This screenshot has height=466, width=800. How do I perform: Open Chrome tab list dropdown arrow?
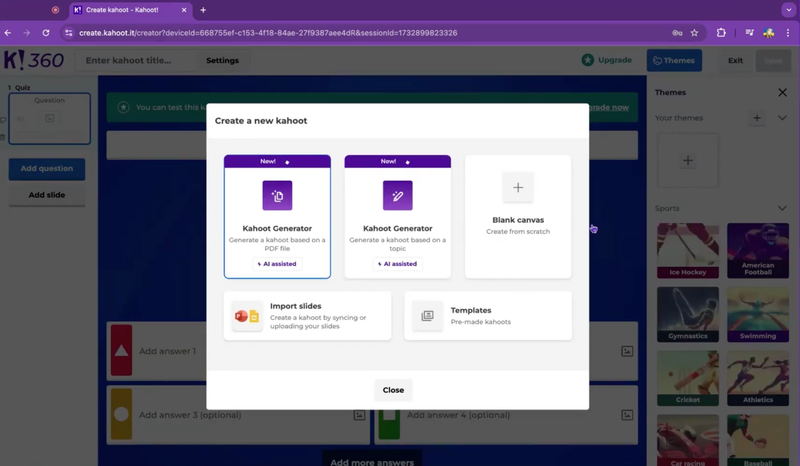tap(789, 10)
